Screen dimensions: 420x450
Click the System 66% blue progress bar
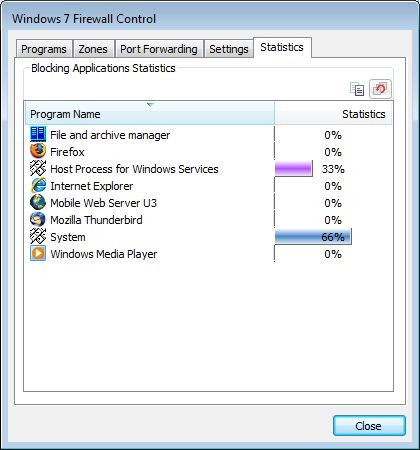pyautogui.click(x=313, y=237)
